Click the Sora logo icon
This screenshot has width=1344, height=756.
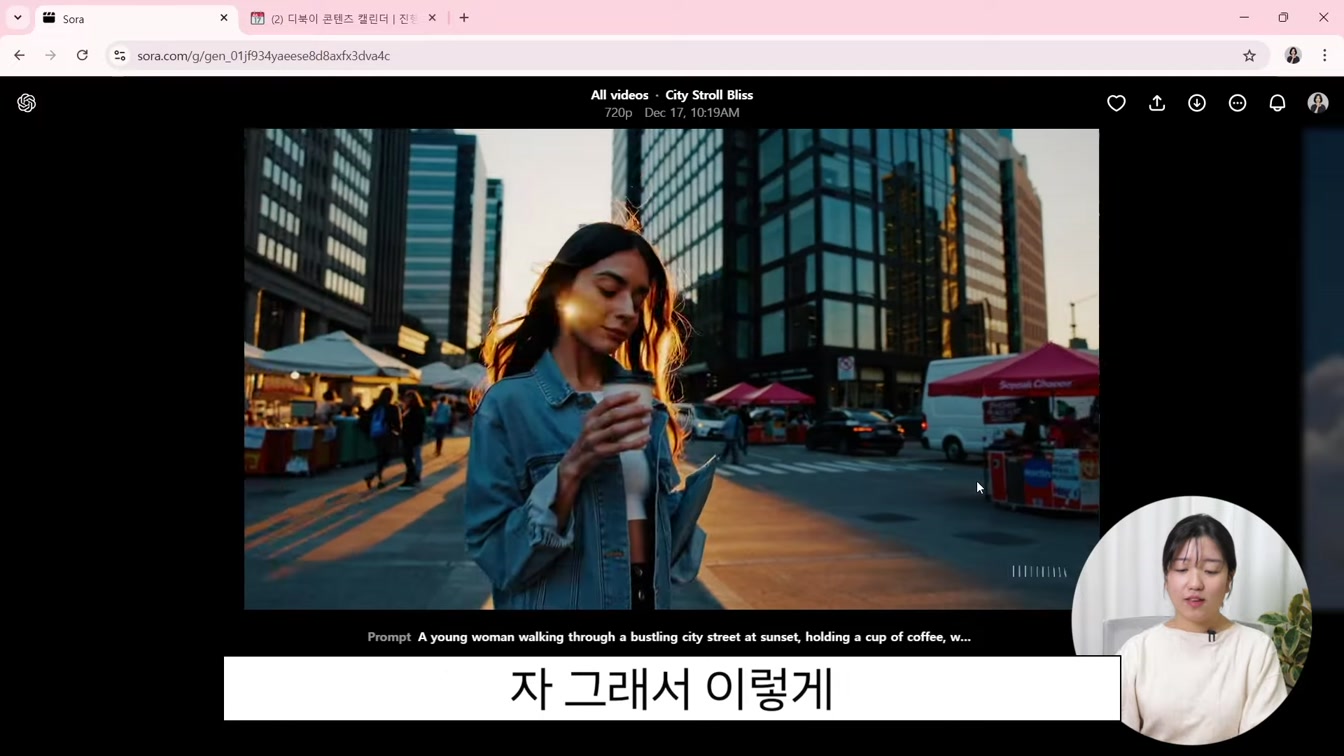click(x=27, y=103)
